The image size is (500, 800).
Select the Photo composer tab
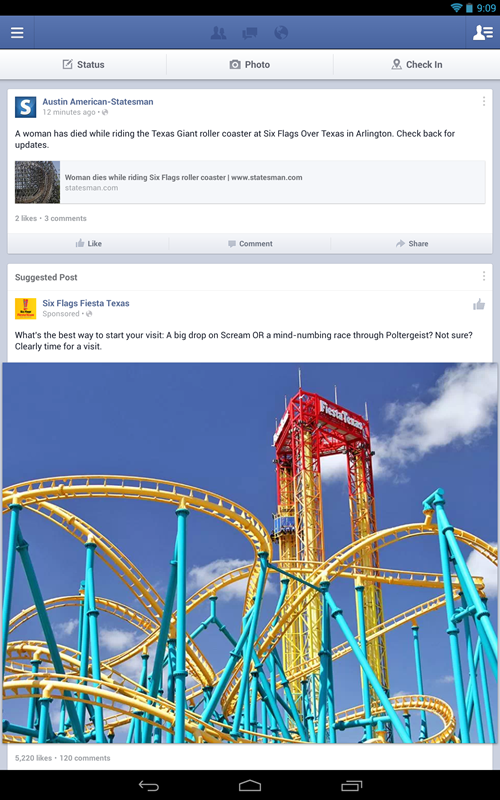coord(250,64)
